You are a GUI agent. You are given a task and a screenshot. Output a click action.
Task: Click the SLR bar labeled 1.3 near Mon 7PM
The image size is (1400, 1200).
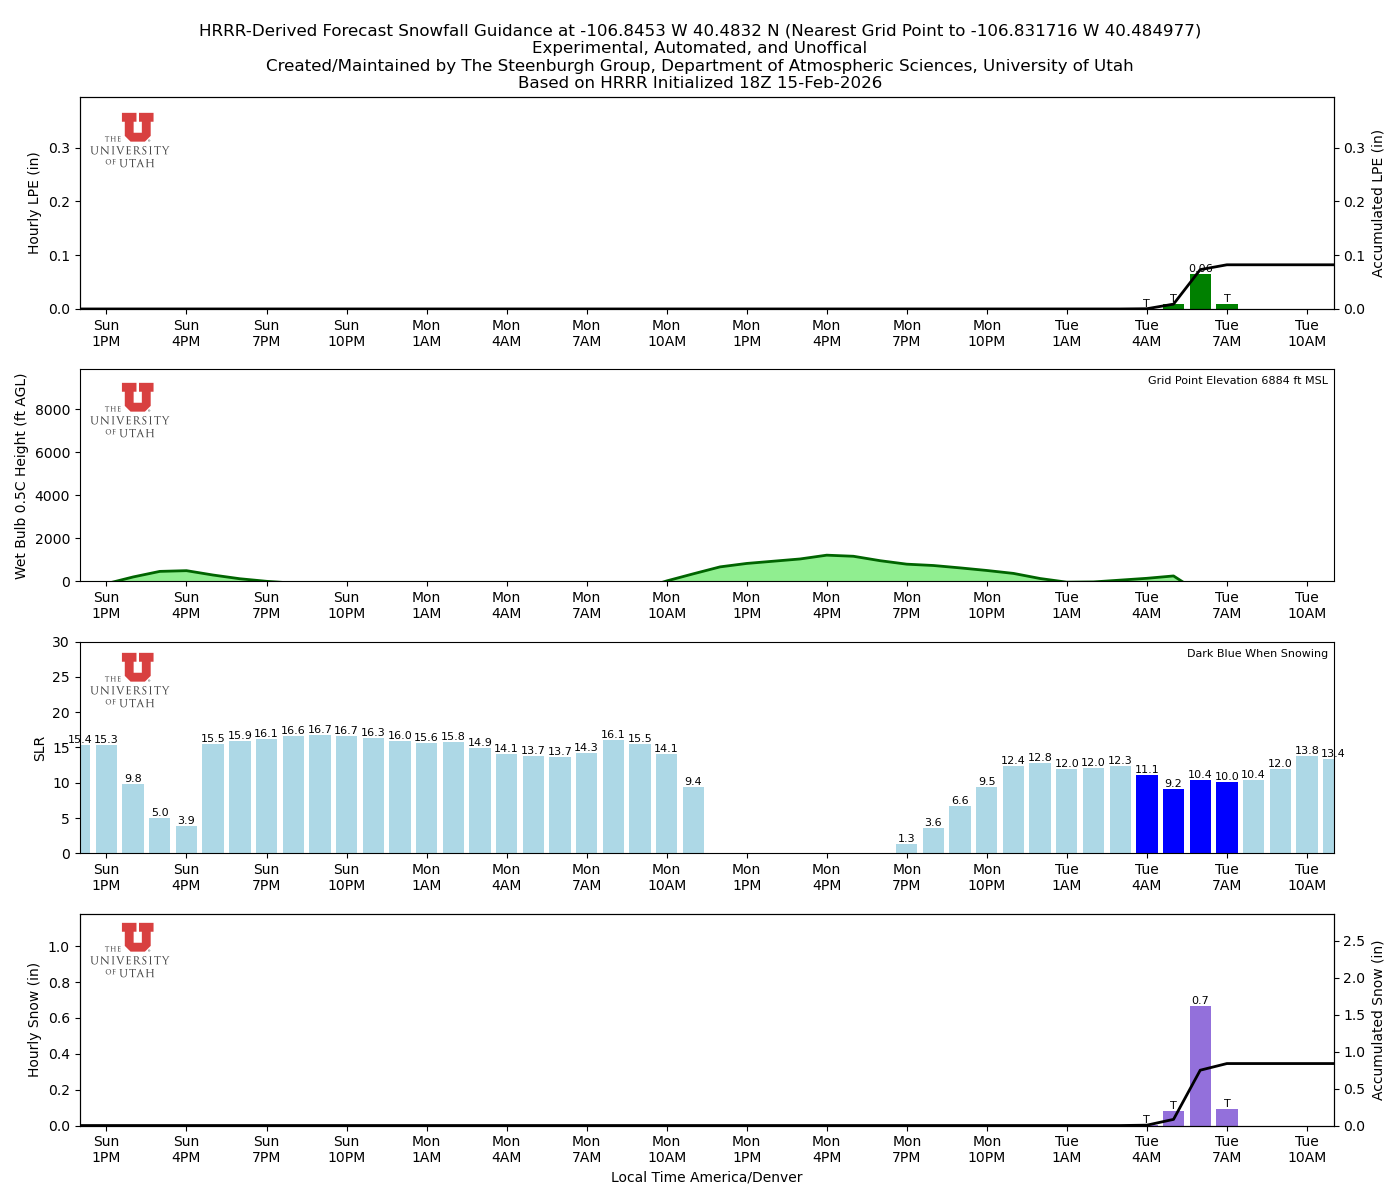906,848
